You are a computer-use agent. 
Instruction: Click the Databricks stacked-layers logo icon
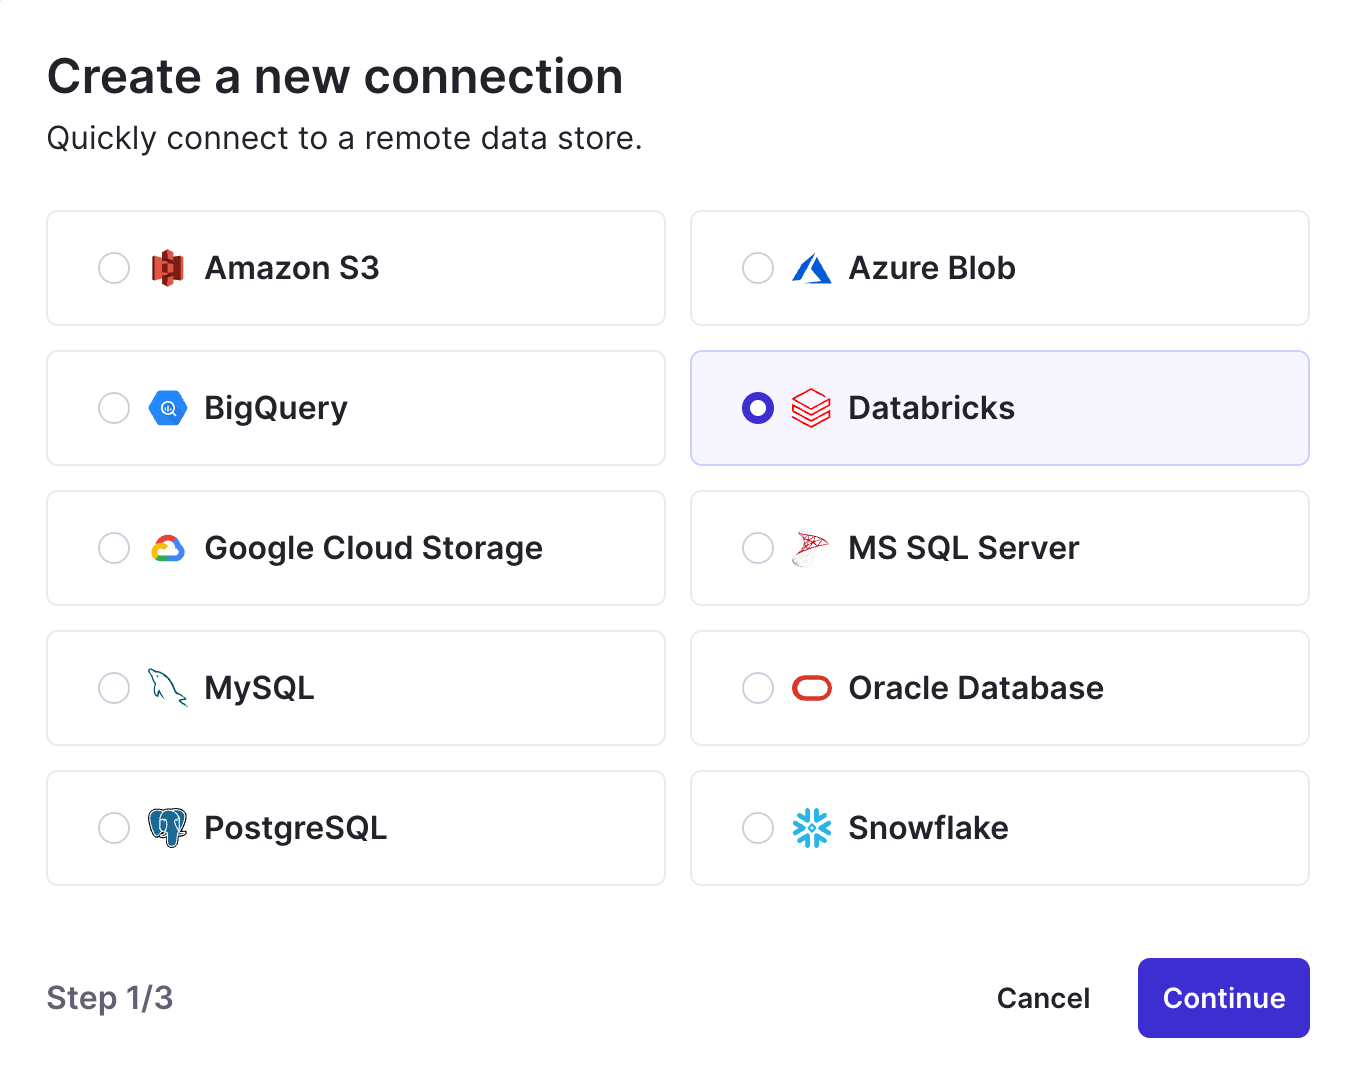click(x=812, y=408)
